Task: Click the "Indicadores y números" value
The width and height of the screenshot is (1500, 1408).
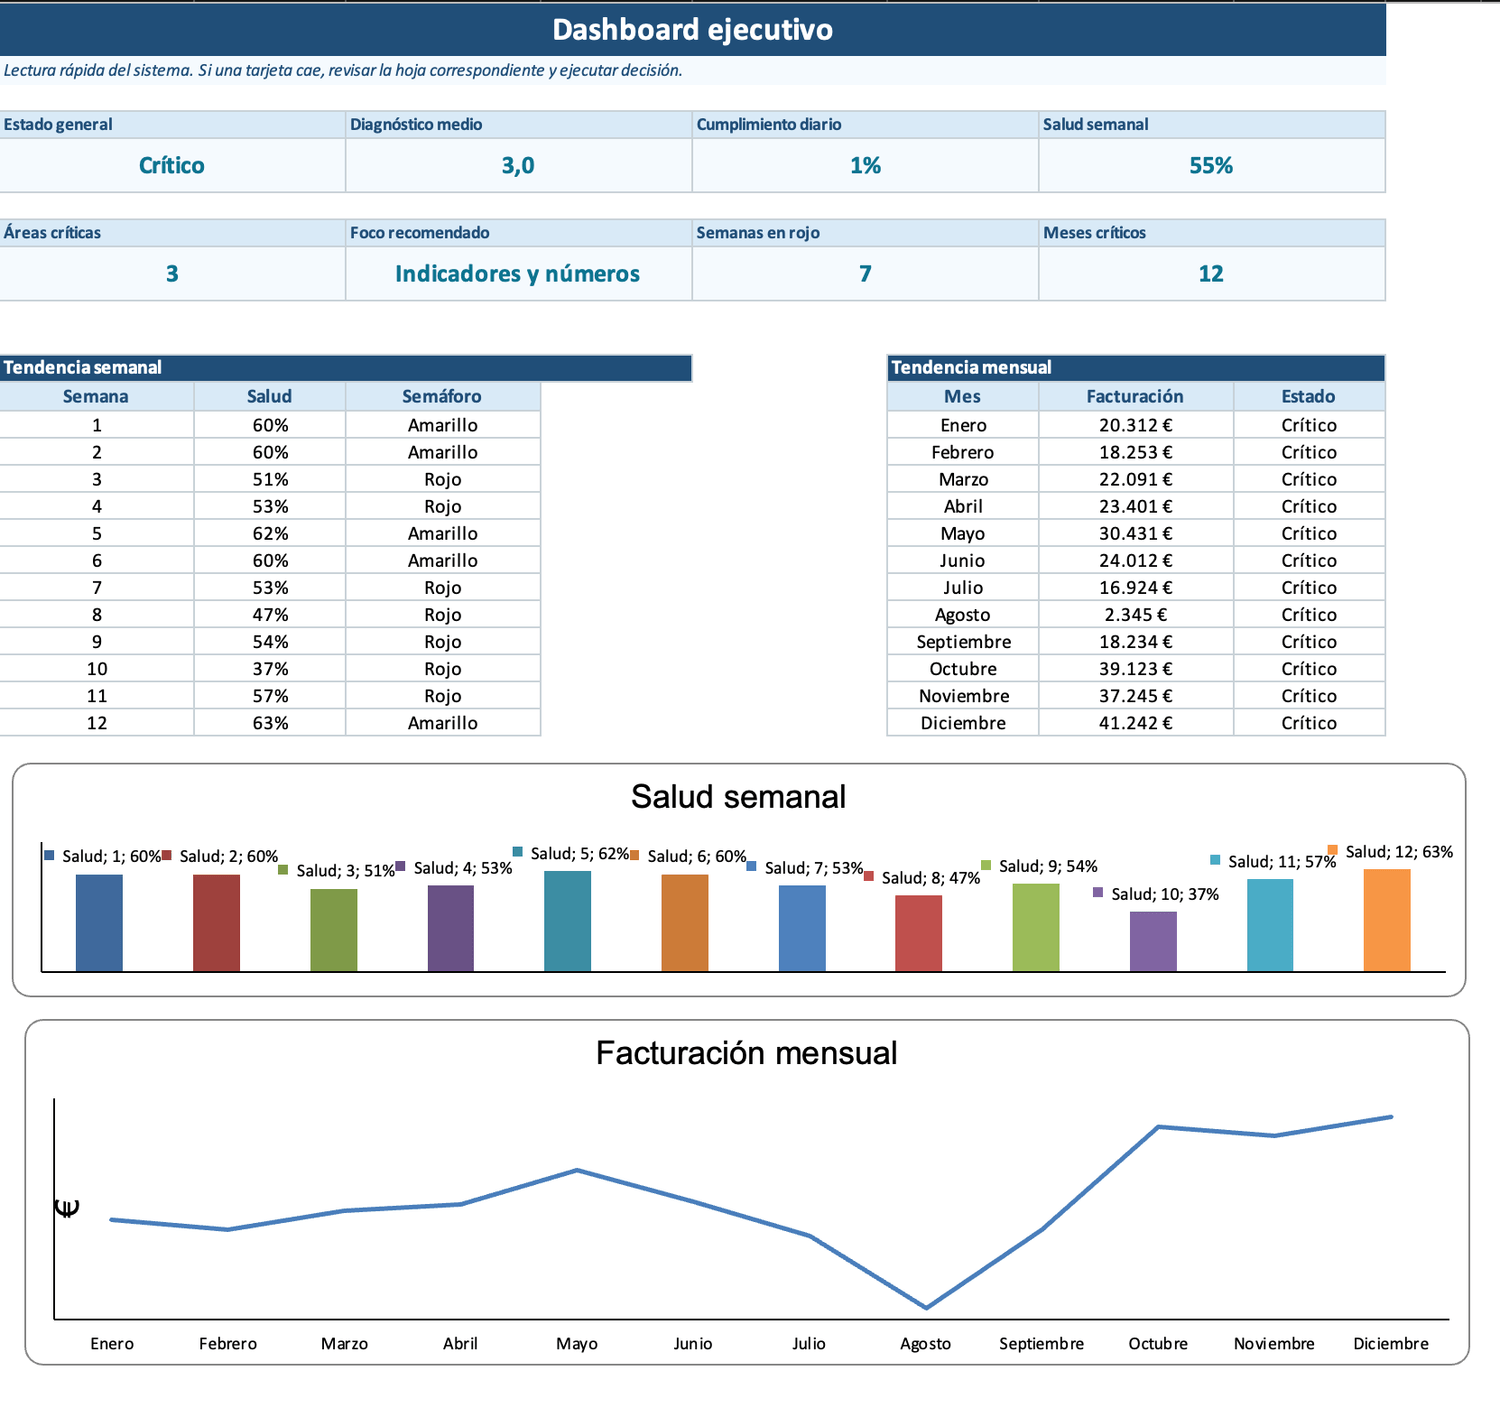Action: coord(518,273)
